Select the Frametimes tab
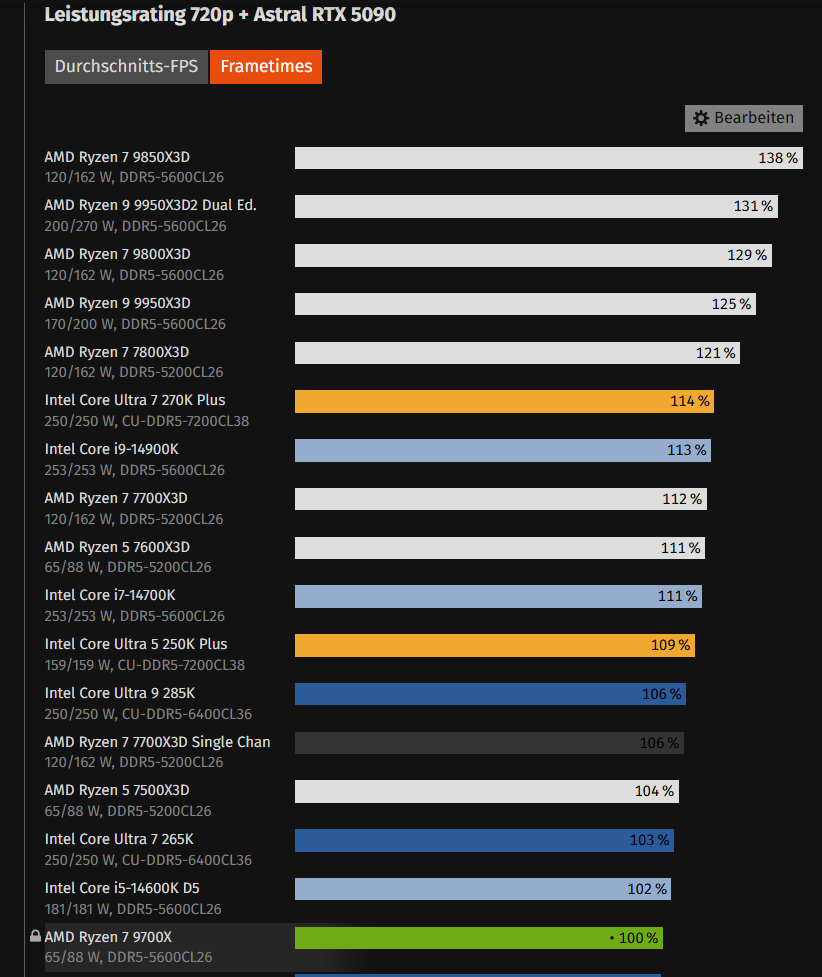The height and width of the screenshot is (977, 822). click(x=266, y=67)
